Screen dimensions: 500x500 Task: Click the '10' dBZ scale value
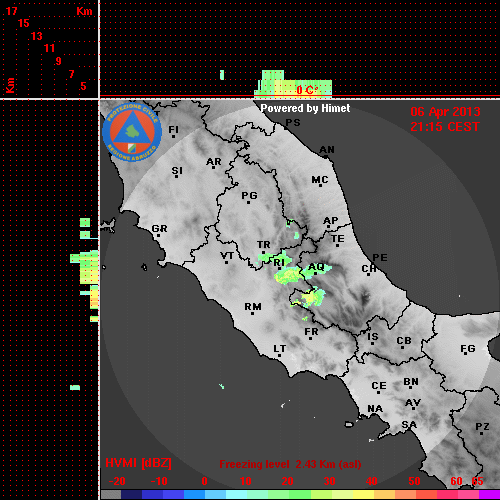click(246, 481)
